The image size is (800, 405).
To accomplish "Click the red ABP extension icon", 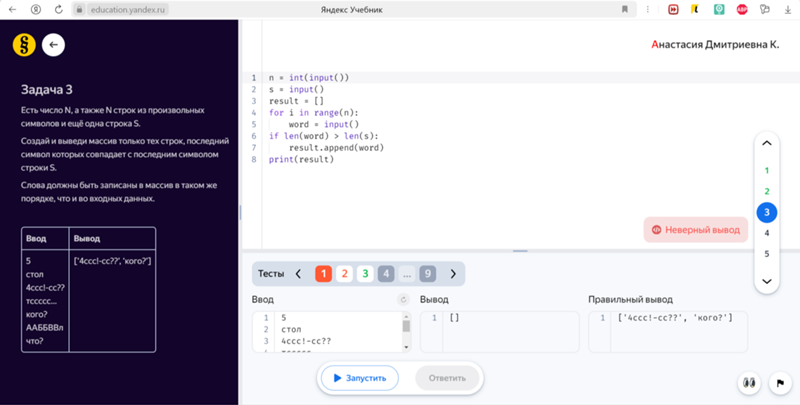I will pyautogui.click(x=742, y=9).
